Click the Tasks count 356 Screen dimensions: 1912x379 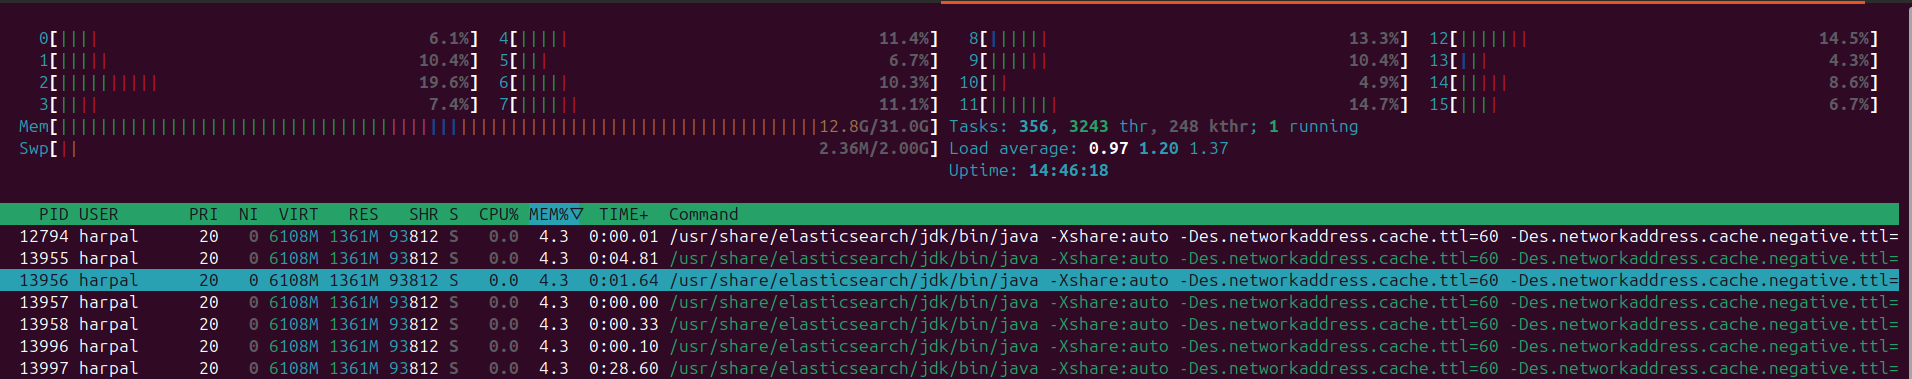coord(1033,126)
